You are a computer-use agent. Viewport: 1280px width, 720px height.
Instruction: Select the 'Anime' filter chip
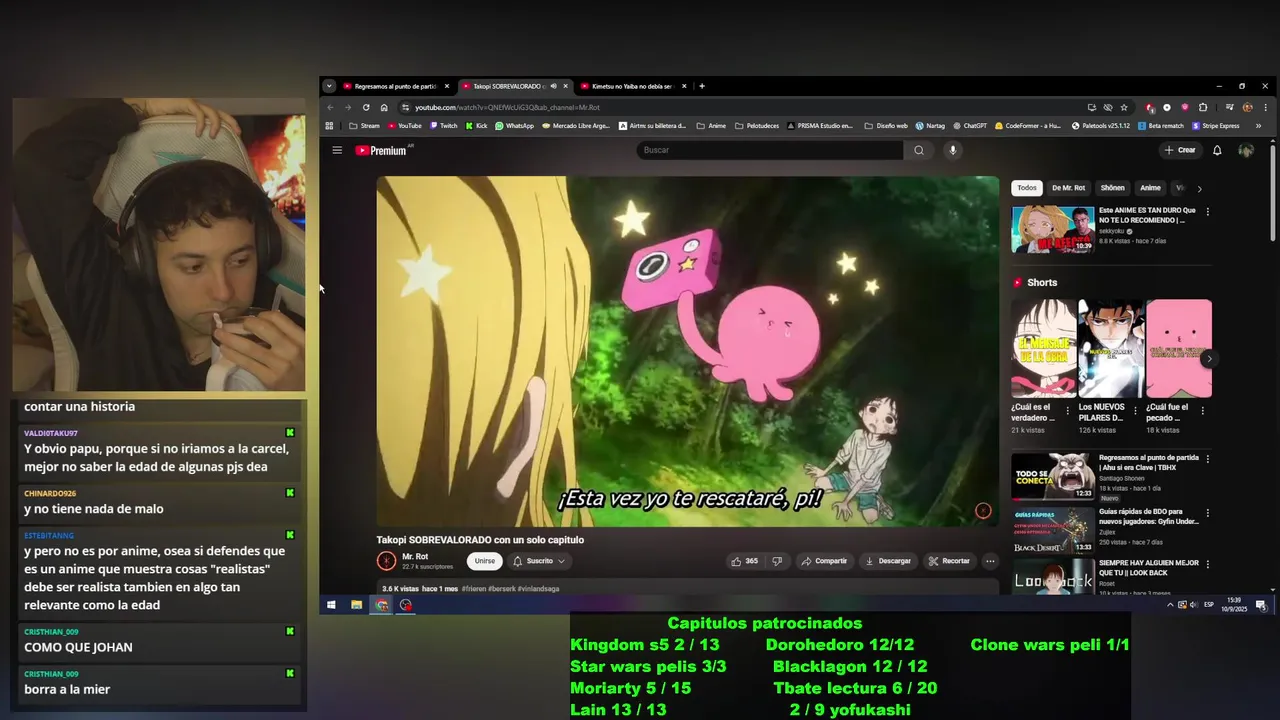coord(1150,188)
